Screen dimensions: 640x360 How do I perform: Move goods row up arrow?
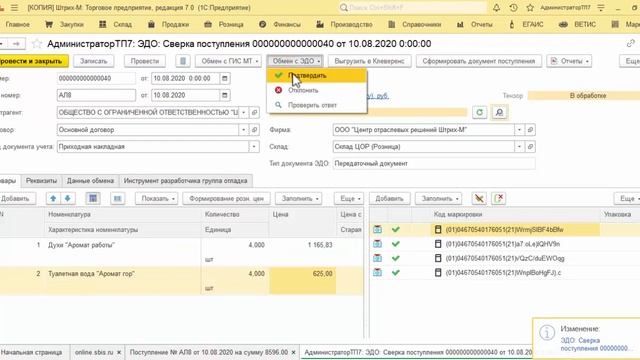click(53, 198)
